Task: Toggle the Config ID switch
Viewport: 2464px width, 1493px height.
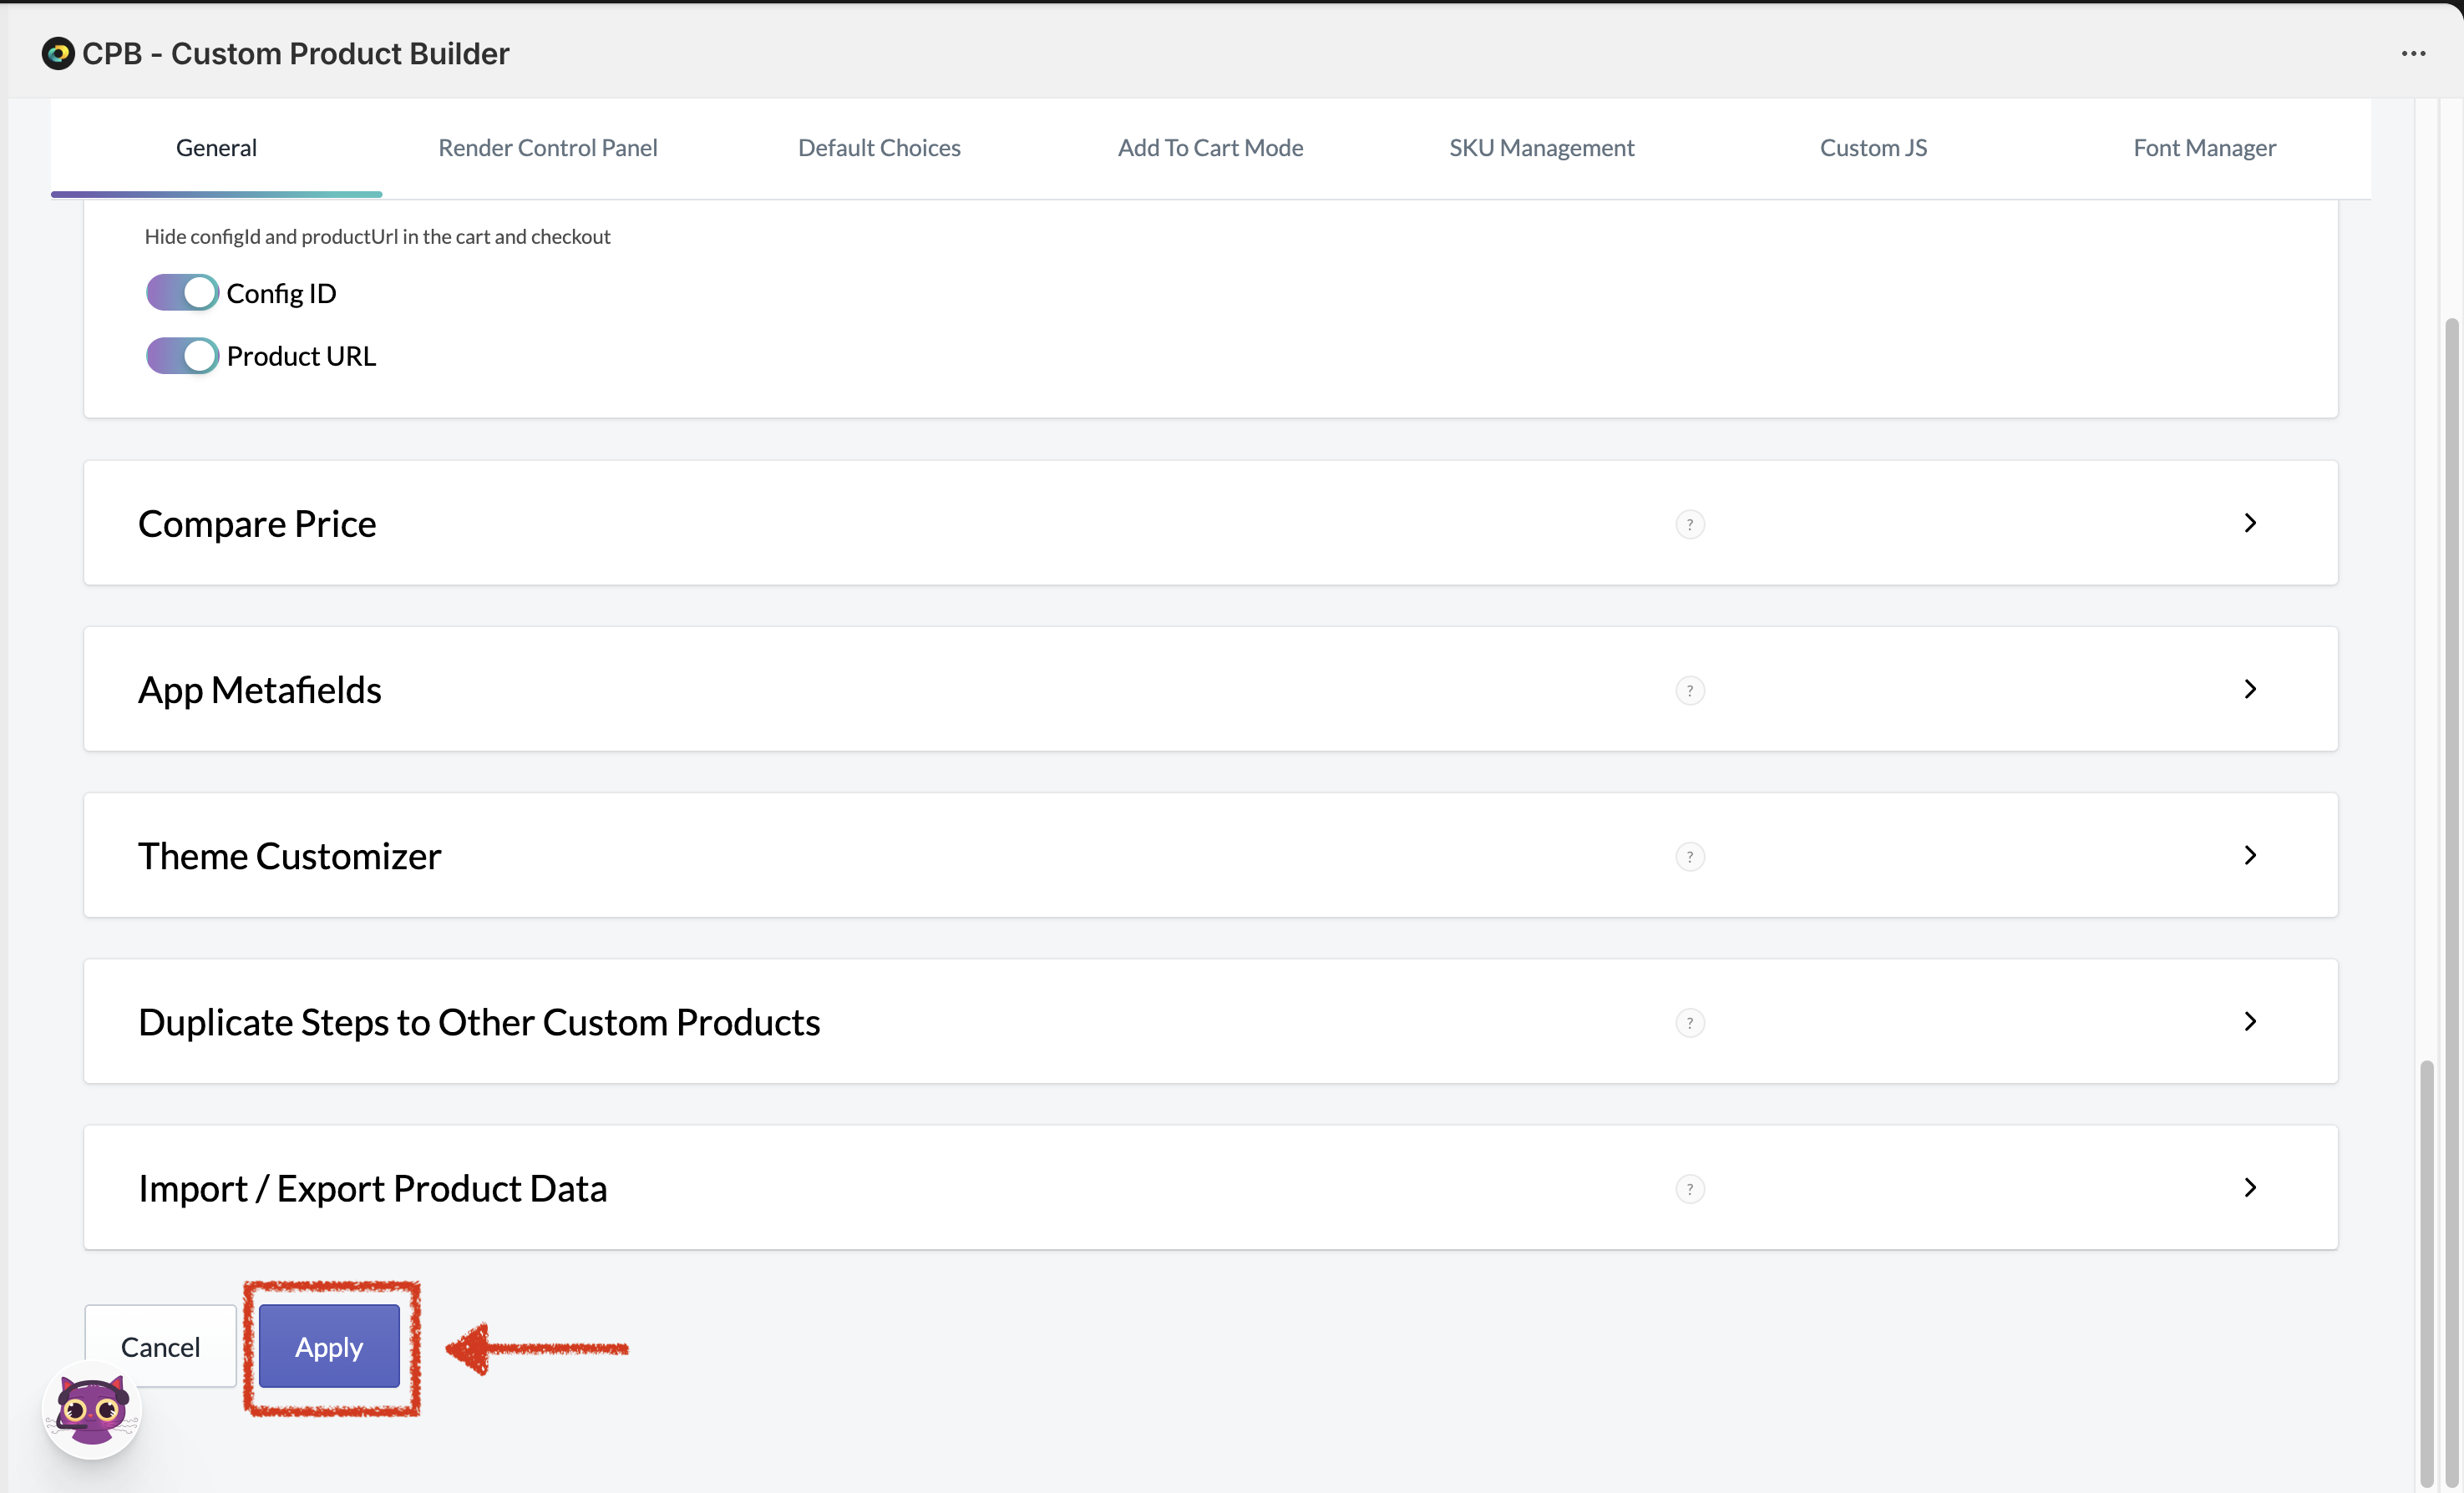Action: (182, 293)
